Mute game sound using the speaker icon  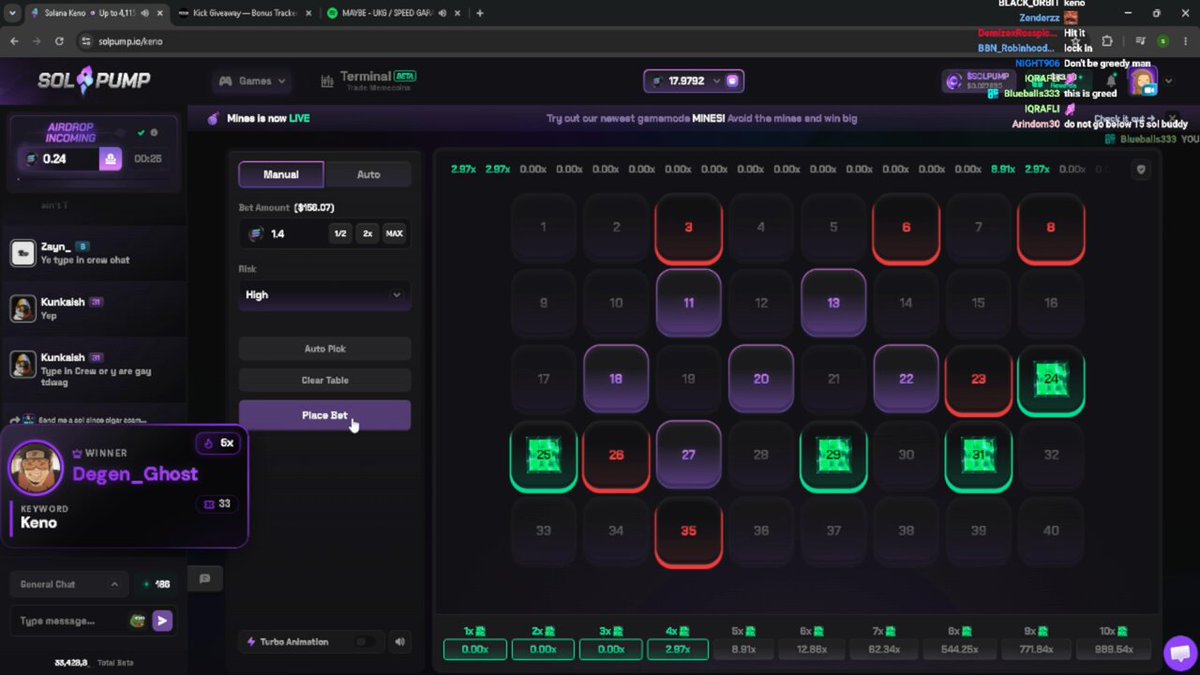[400, 642]
